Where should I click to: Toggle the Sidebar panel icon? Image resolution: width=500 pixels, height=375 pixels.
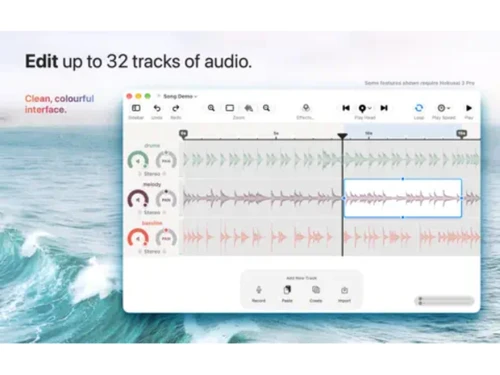[x=136, y=108]
